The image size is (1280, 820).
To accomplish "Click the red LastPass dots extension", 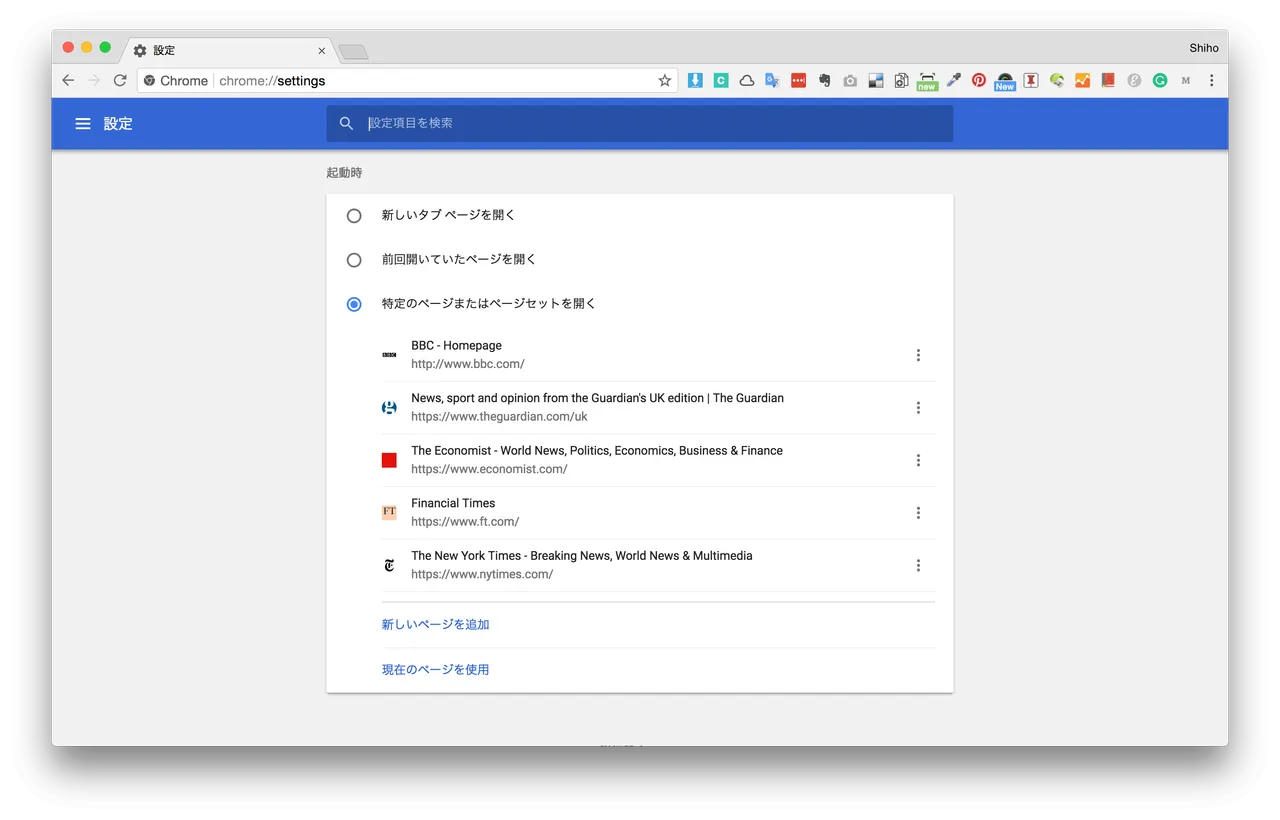I will click(798, 81).
